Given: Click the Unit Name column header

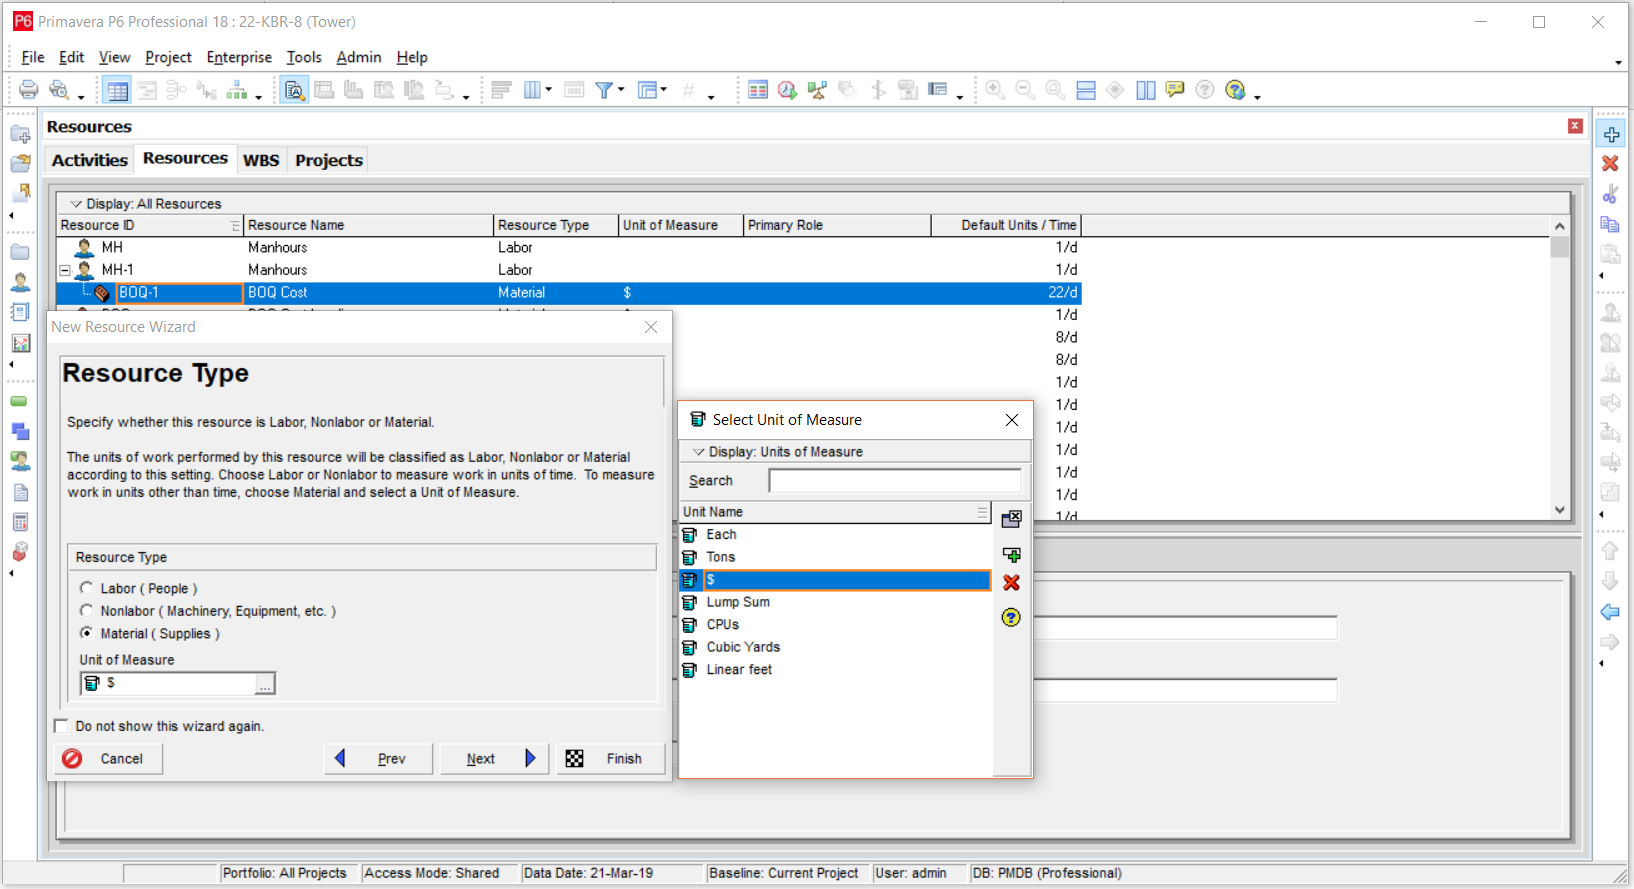Looking at the screenshot, I should 835,512.
